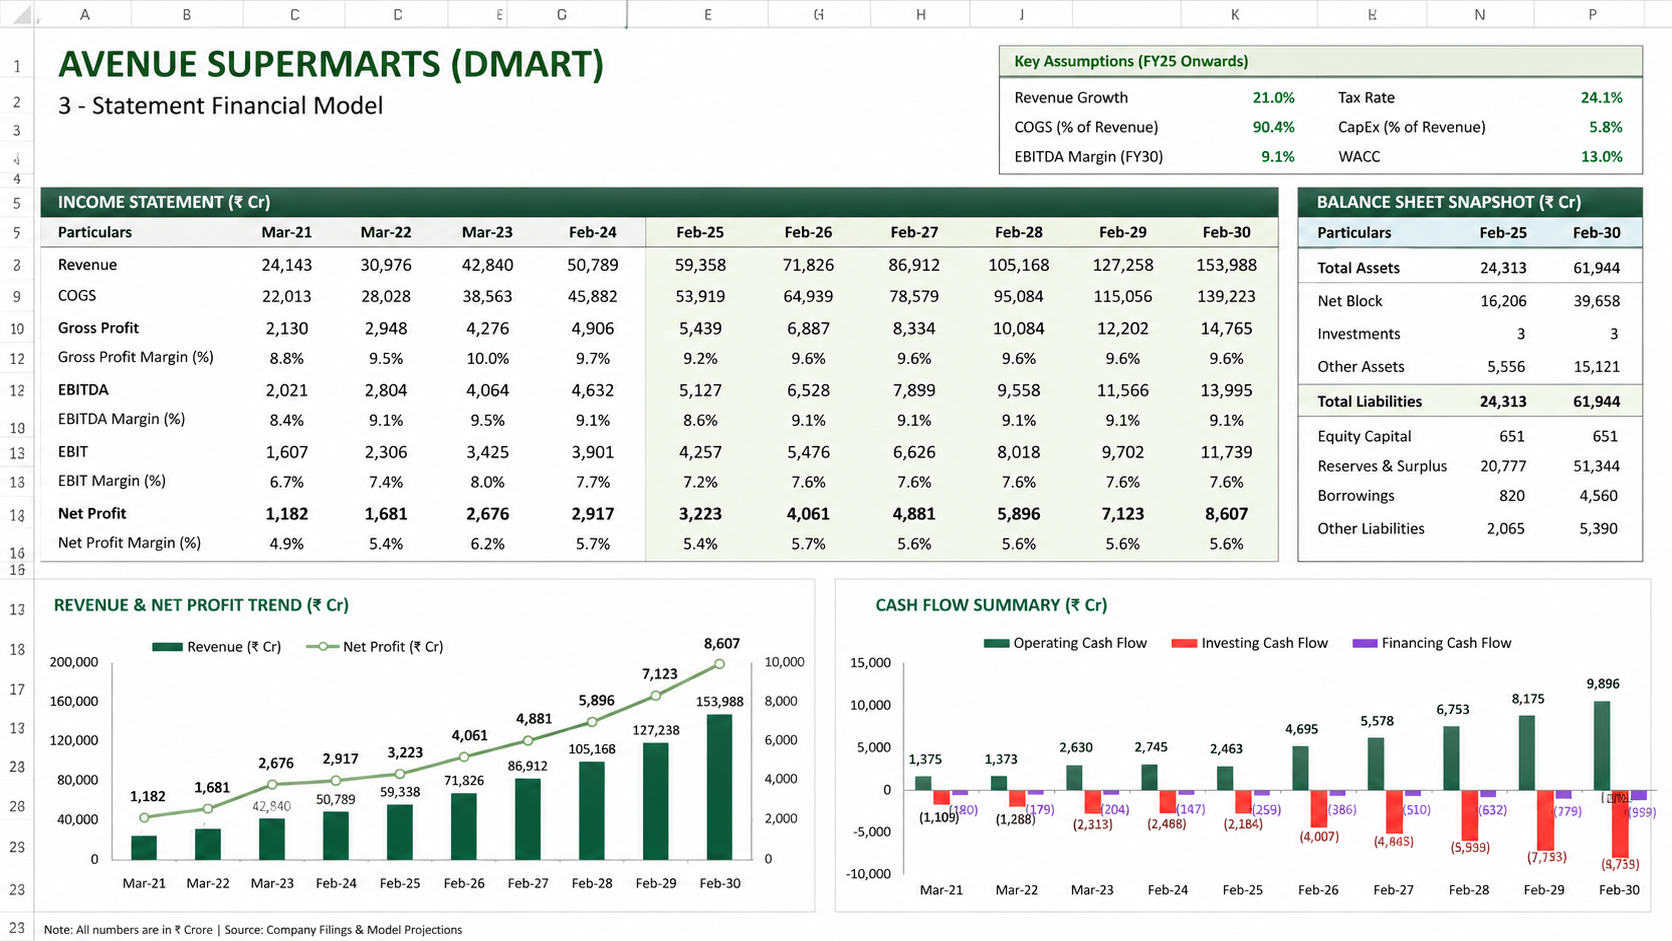This screenshot has height=941, width=1672.
Task: Select the Mar-22 column header in Income Statement
Action: pyautogui.click(x=386, y=232)
